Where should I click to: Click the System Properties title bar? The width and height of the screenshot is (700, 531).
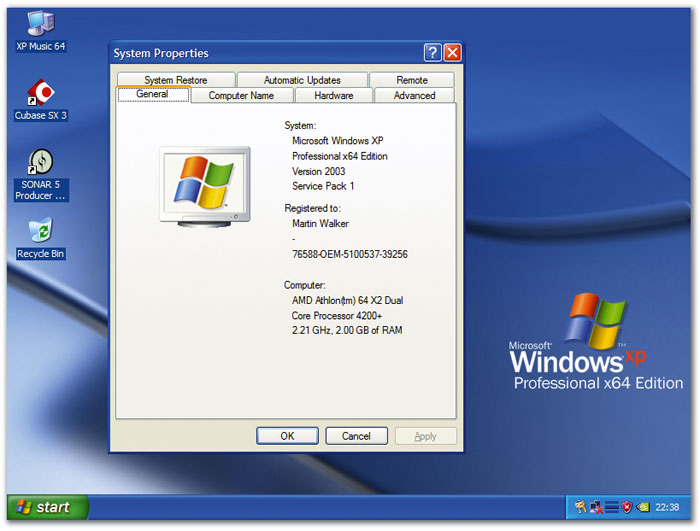tap(268, 53)
